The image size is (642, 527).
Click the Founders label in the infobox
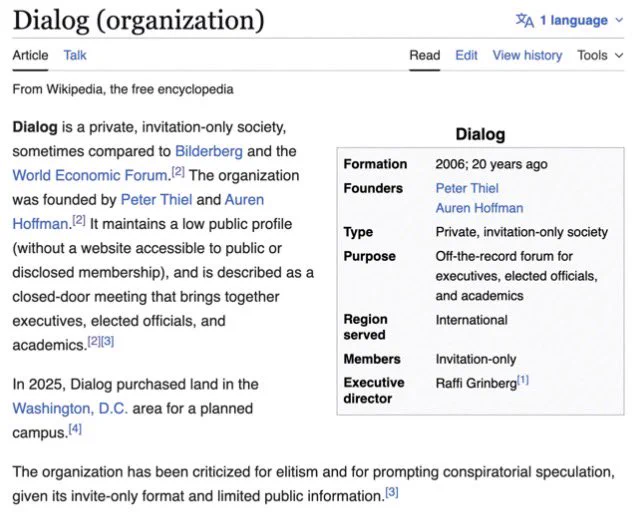(373, 188)
